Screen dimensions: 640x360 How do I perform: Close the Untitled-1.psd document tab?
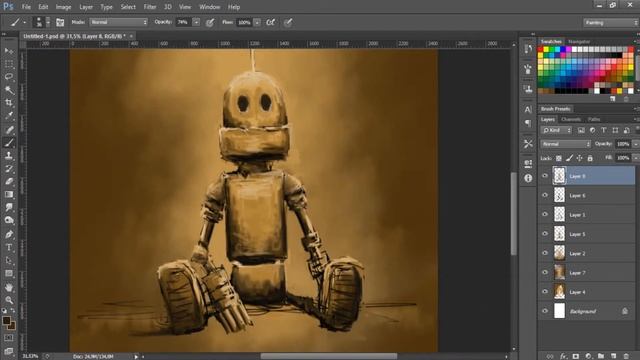pos(131,36)
